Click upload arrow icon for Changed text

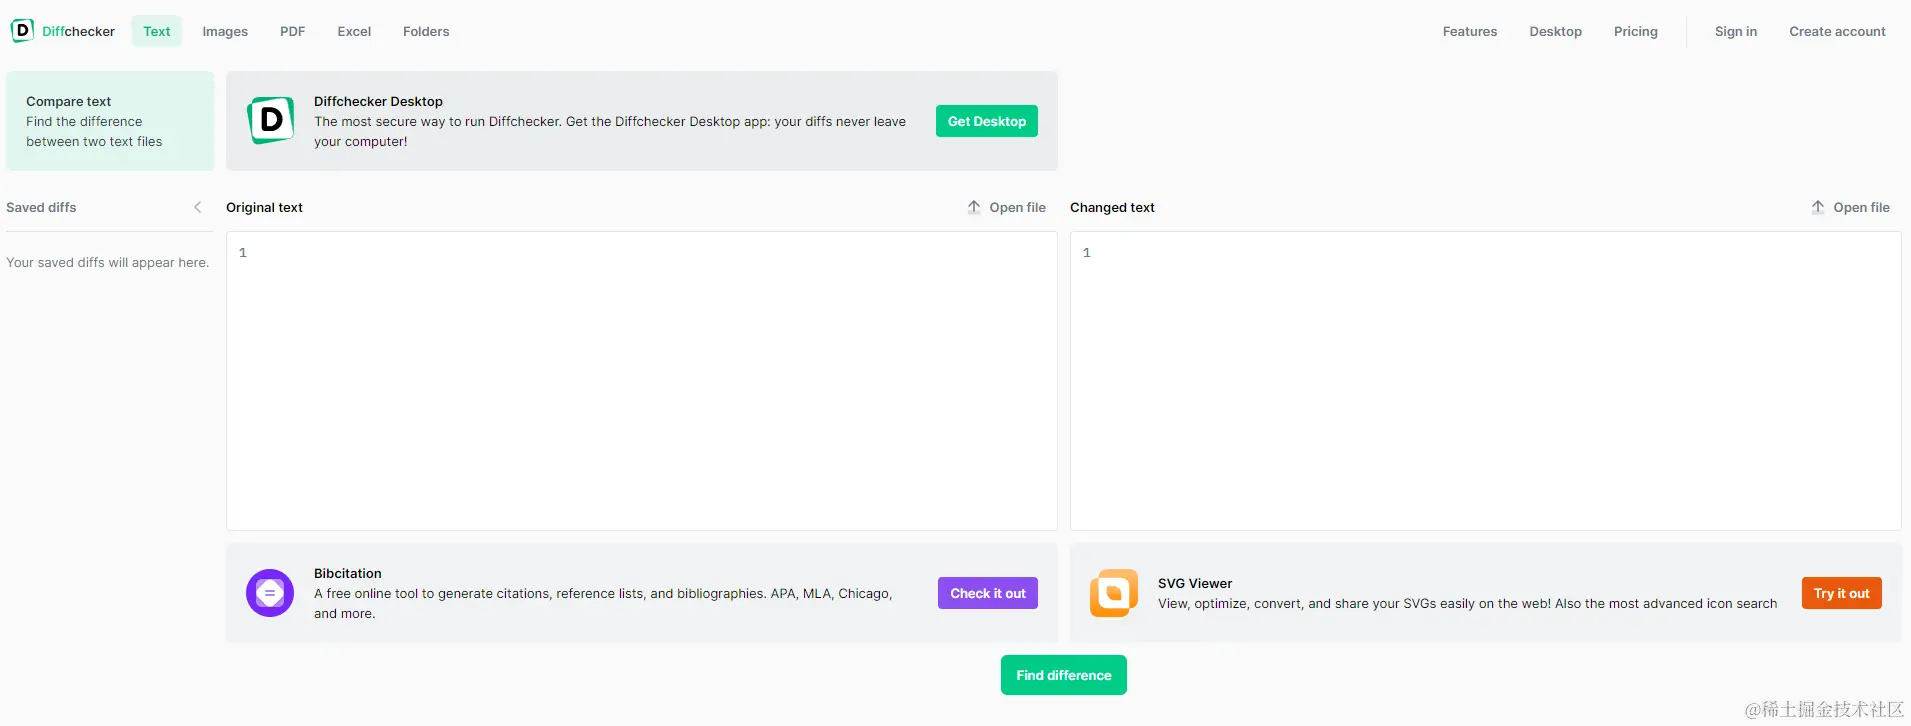point(1818,207)
